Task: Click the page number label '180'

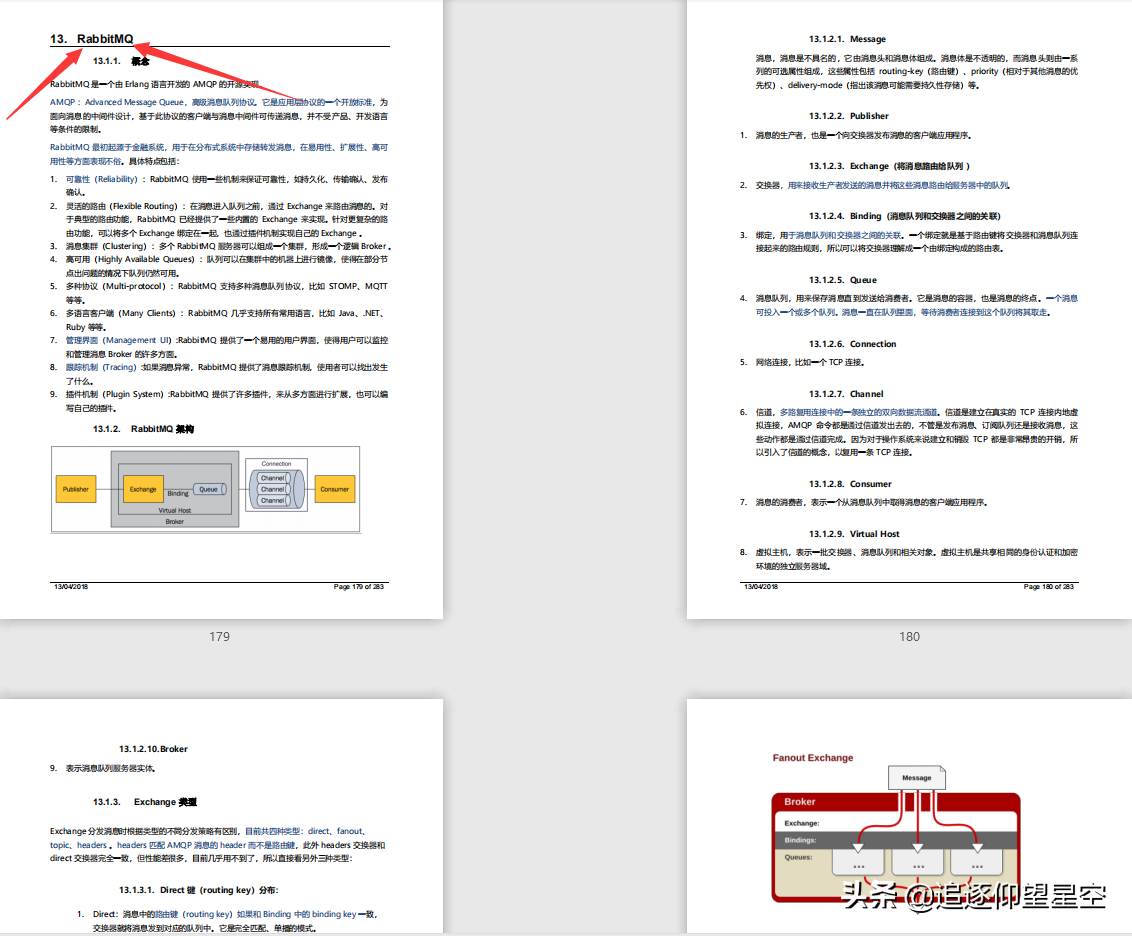Action: (x=910, y=637)
